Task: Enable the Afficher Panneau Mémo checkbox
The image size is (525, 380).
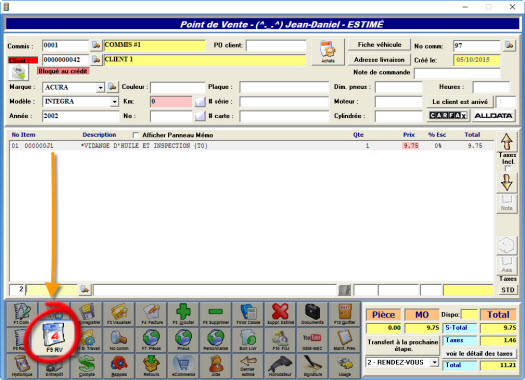Action: tap(136, 135)
